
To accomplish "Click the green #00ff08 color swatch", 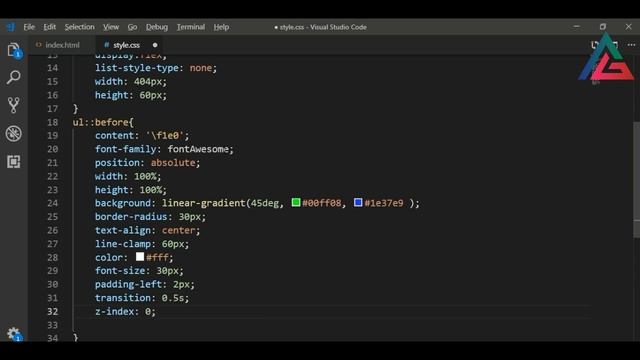I will pos(296,202).
